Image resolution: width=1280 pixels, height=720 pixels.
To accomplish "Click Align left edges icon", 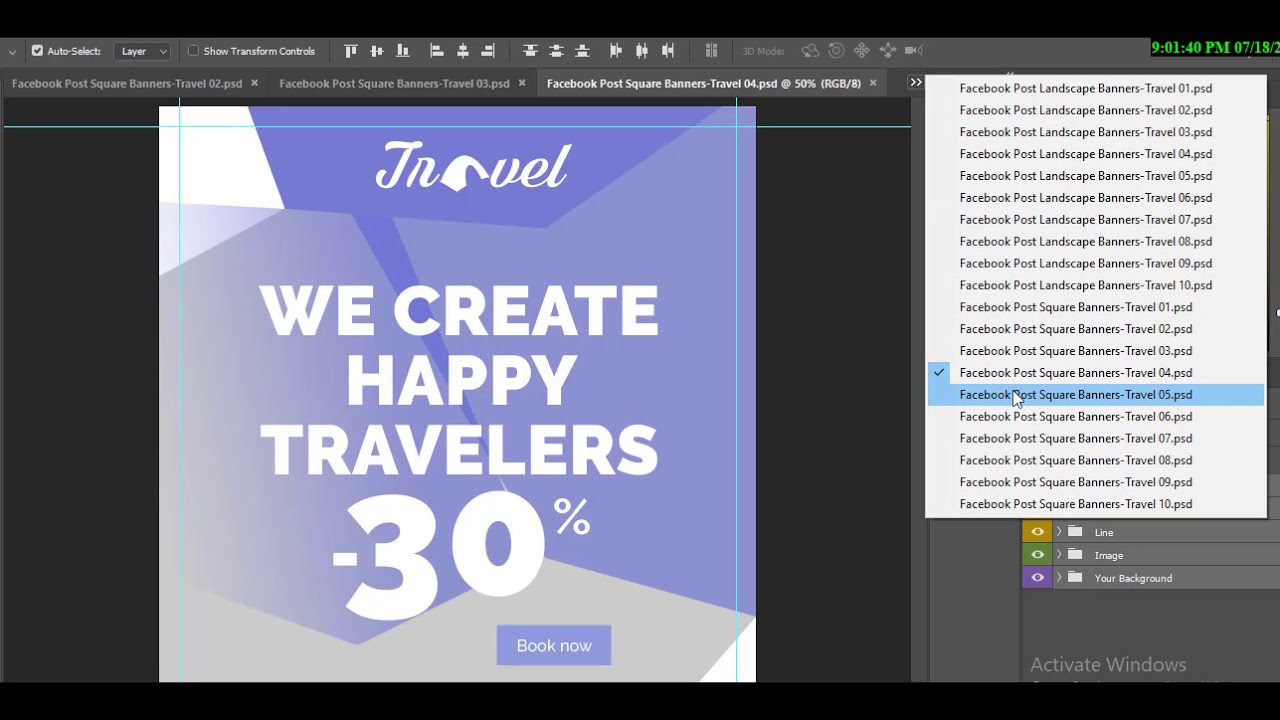I will [436, 51].
